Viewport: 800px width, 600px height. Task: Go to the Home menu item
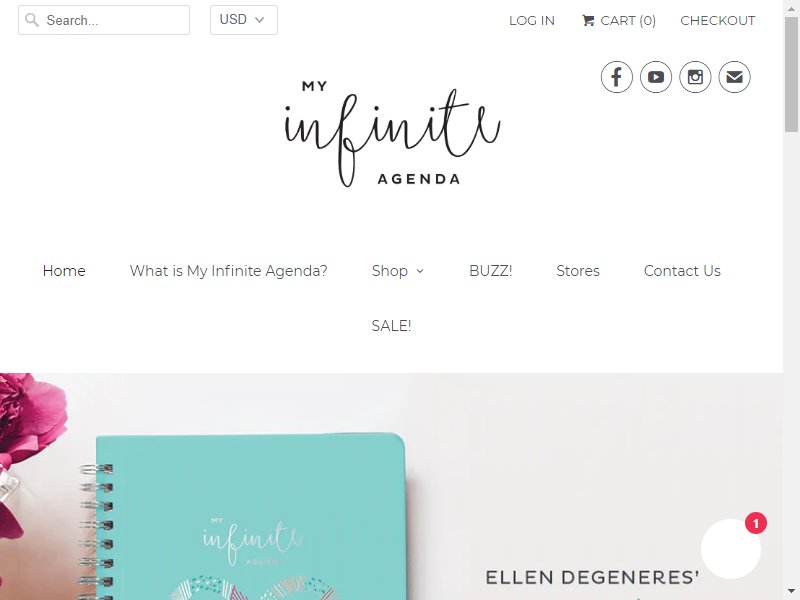64,271
